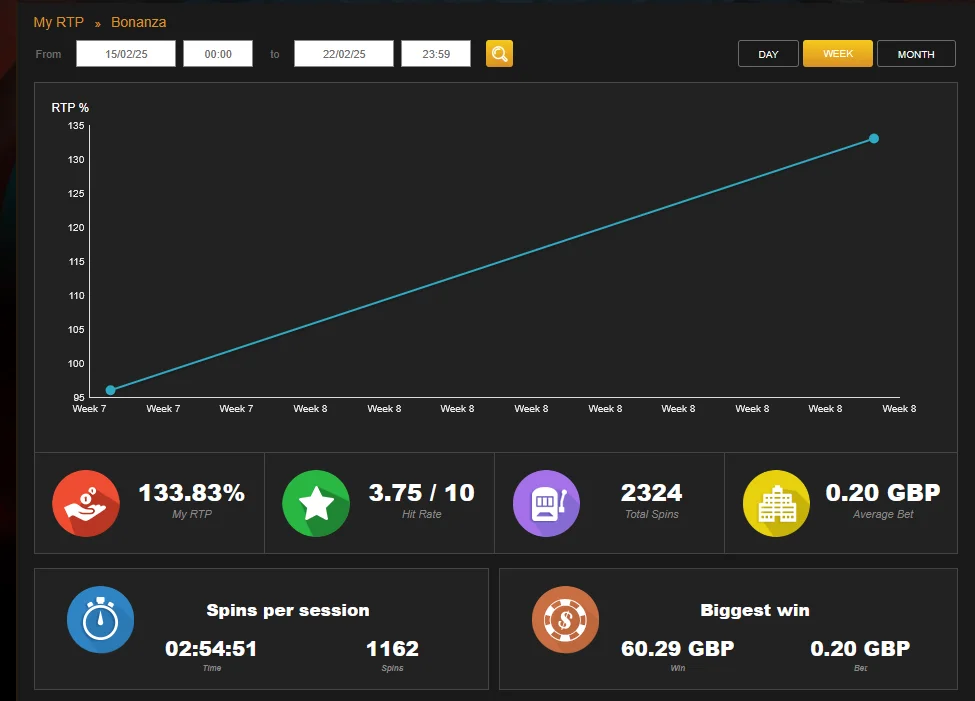Click the yellow Average Bet building icon
Image resolution: width=975 pixels, height=701 pixels.
tap(777, 503)
